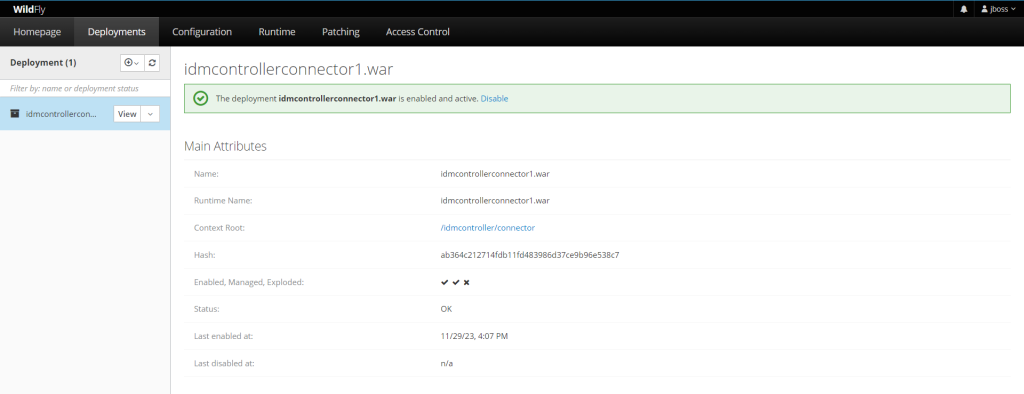Open the /idmcontroller/connector context root link
Screen dimensions: 1024x394
[488, 227]
